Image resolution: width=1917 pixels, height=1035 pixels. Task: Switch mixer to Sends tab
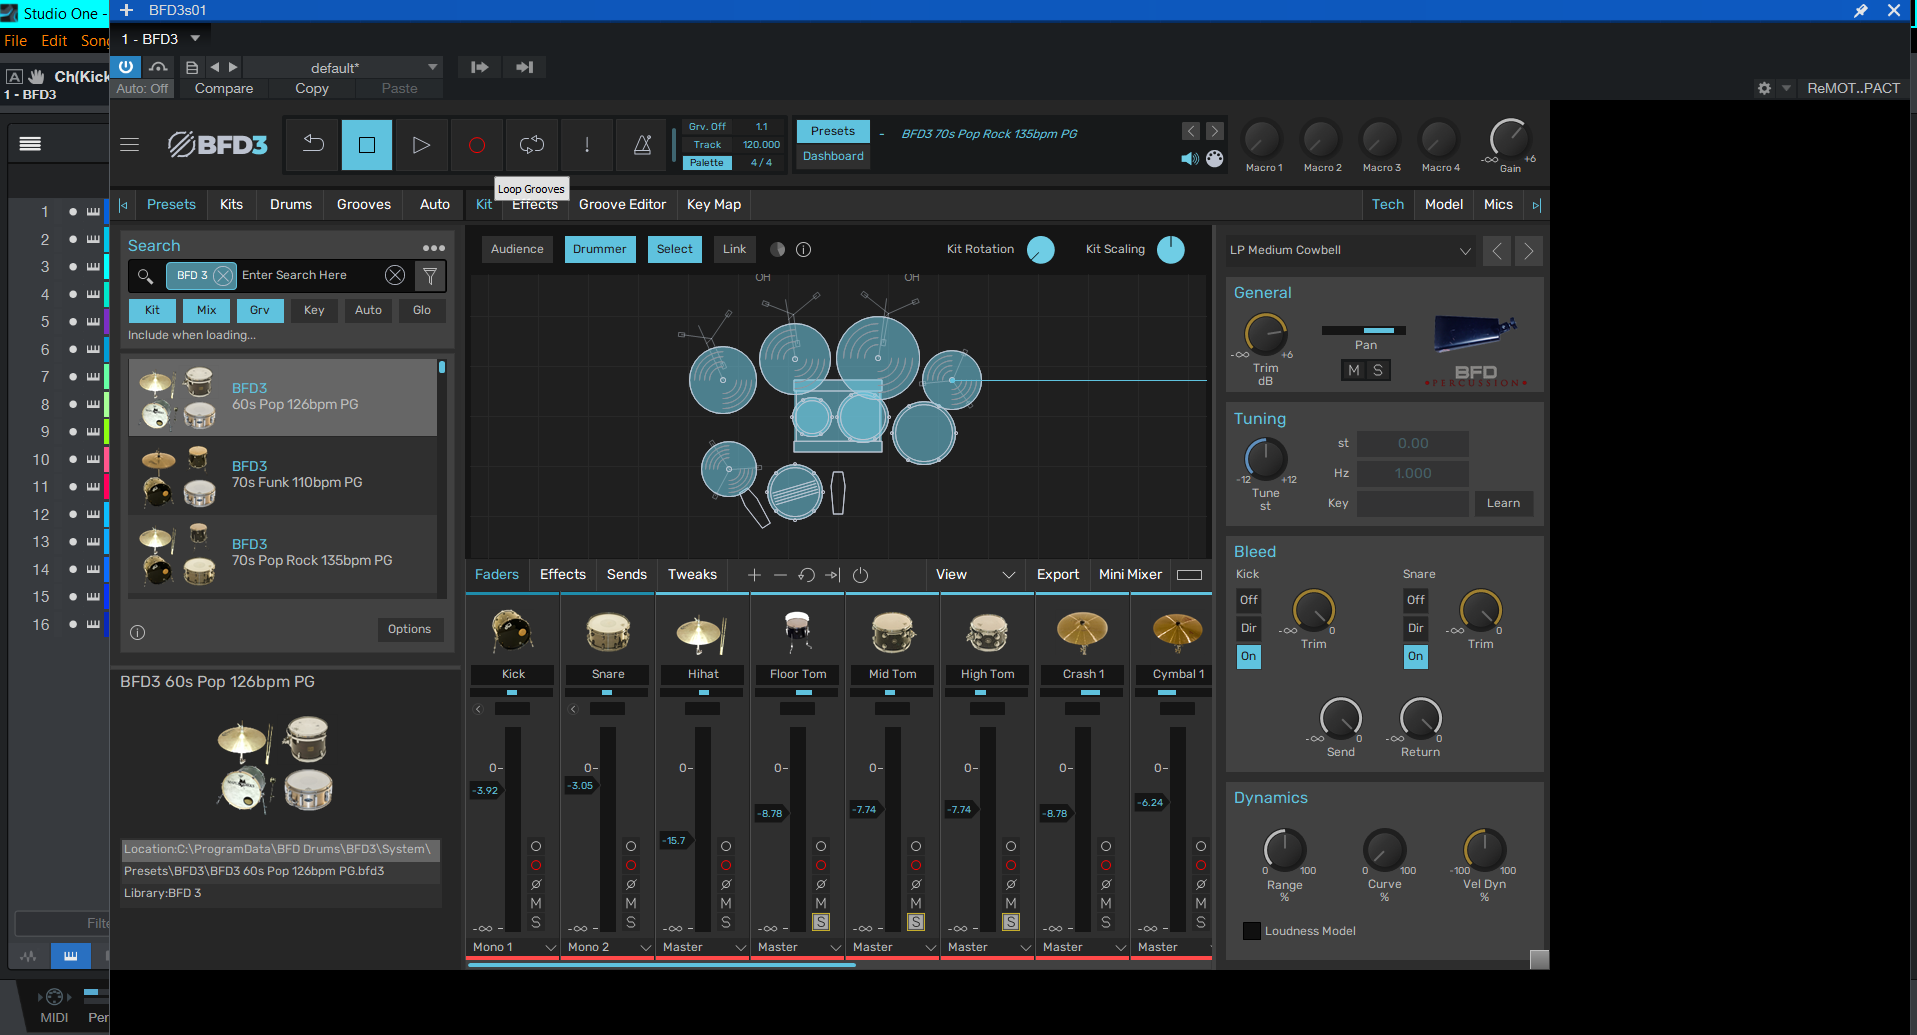click(626, 575)
